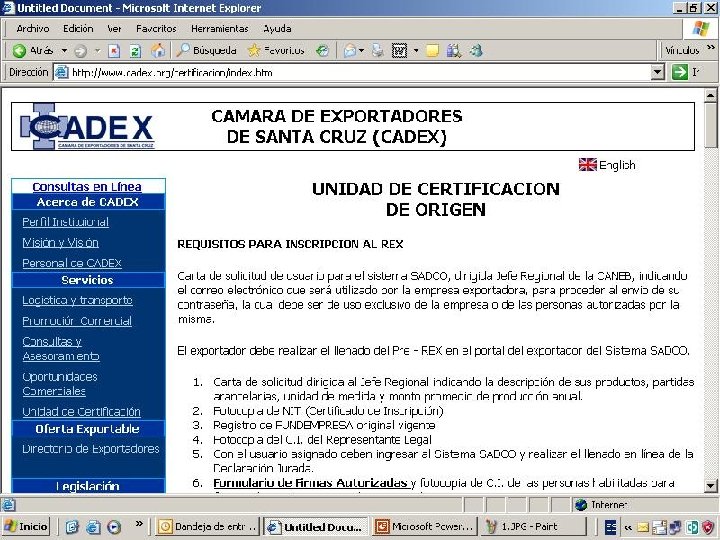720x540 pixels.
Task: Click the green Ir go button
Action: coord(680,73)
